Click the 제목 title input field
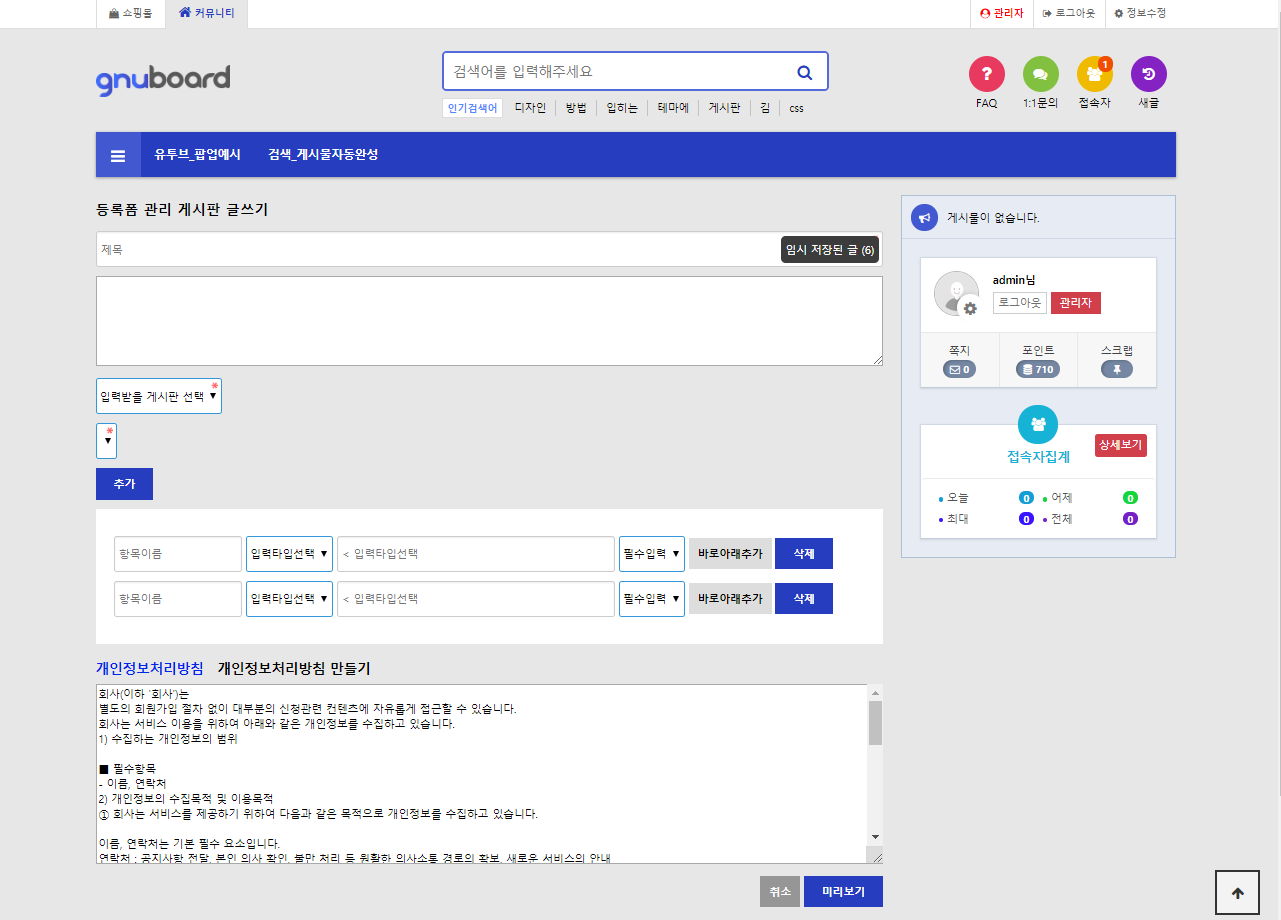The image size is (1281, 920). pos(437,250)
